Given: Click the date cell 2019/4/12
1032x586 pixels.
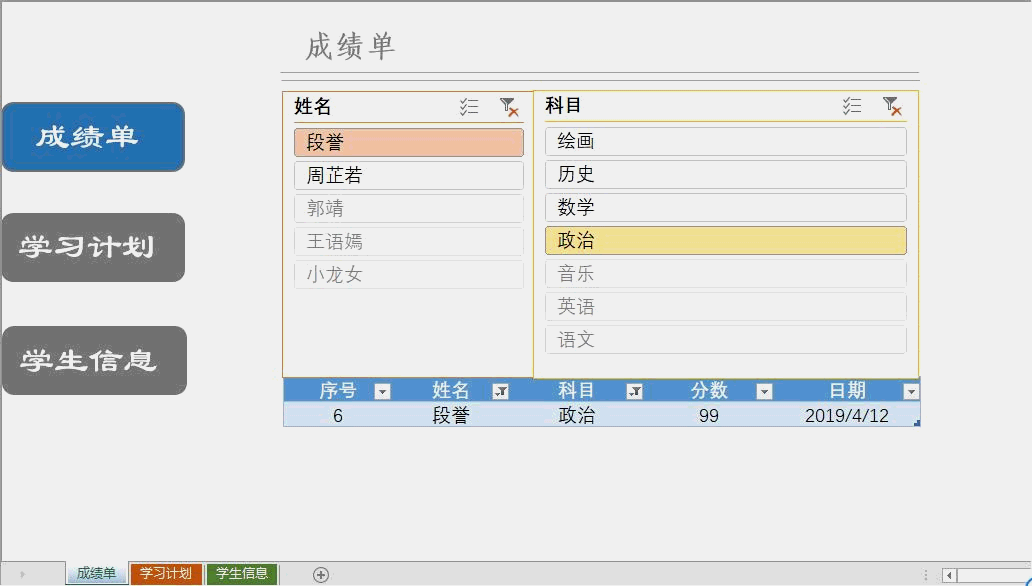Looking at the screenshot, I should pyautogui.click(x=847, y=415).
